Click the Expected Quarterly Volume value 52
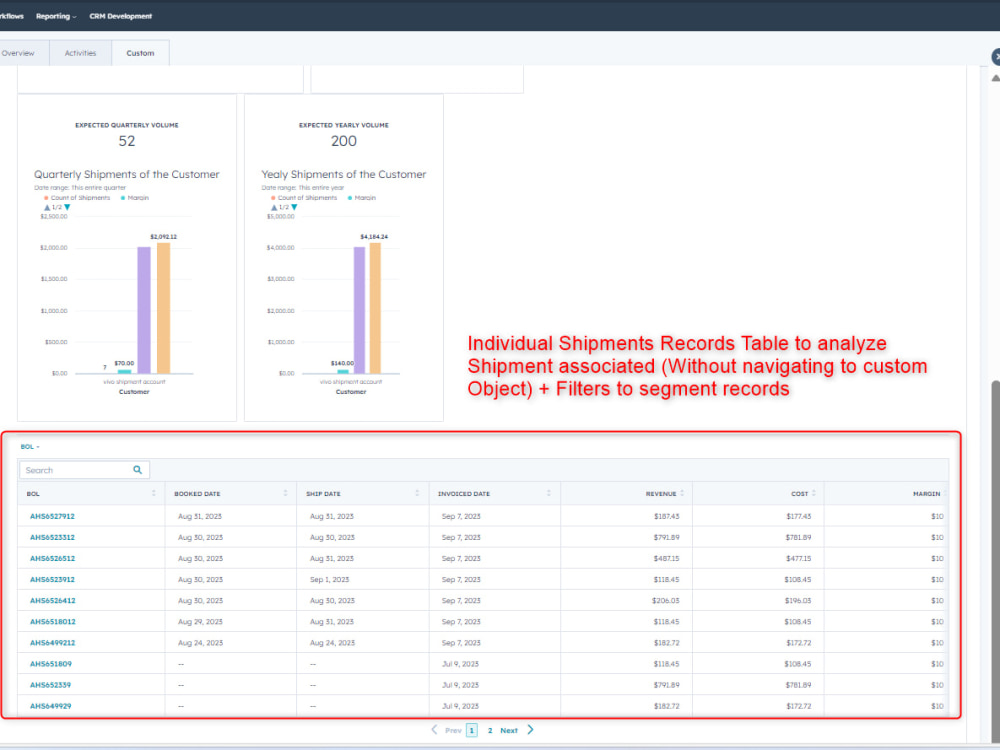The image size is (1000, 750). (127, 141)
